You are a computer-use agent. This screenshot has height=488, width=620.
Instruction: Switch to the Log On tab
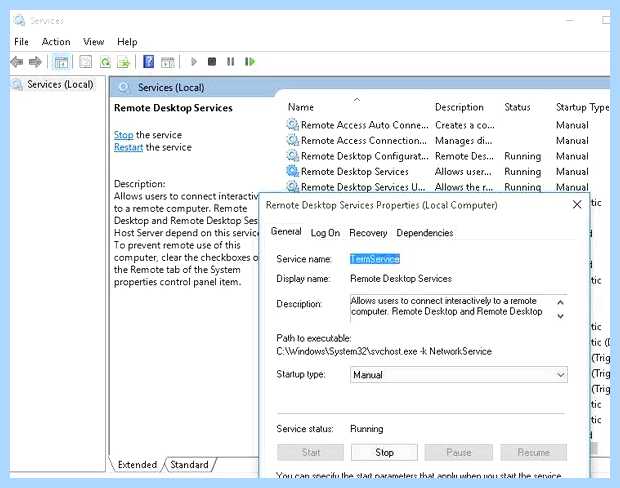(x=325, y=233)
